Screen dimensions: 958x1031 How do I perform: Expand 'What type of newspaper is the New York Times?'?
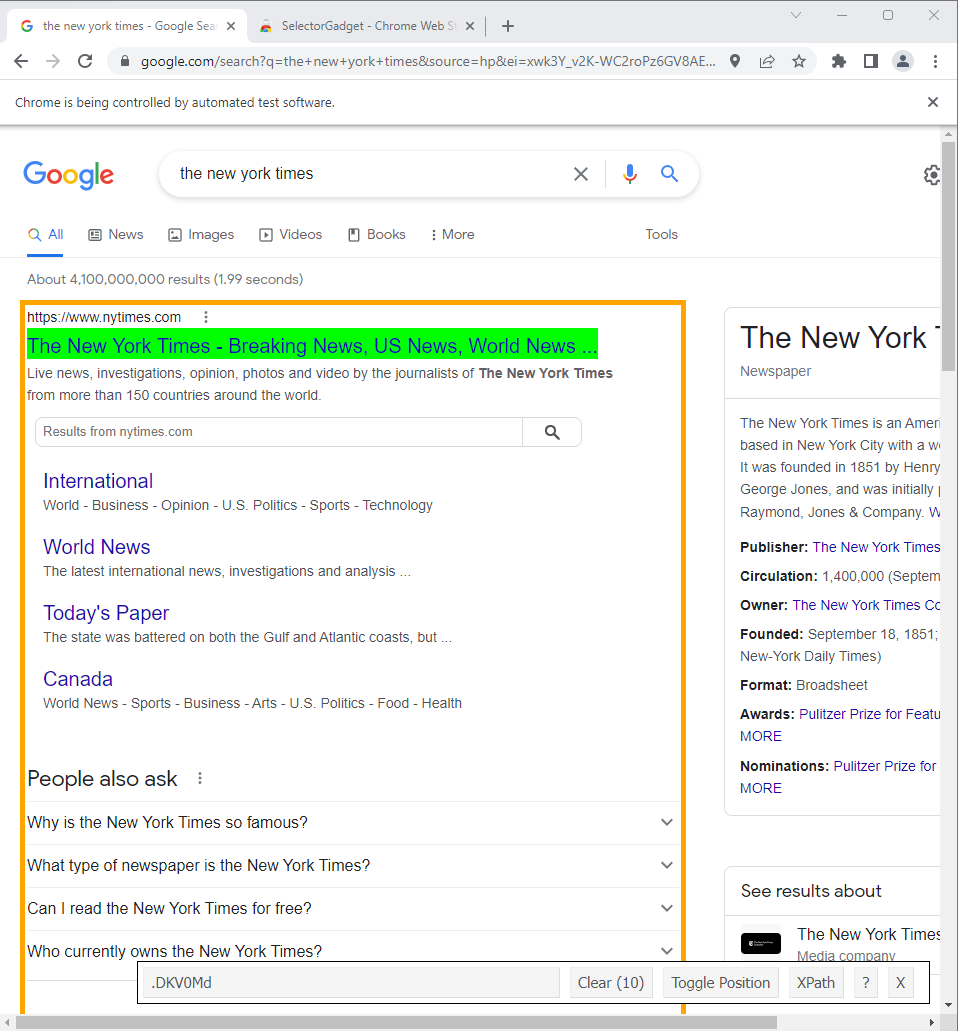352,865
